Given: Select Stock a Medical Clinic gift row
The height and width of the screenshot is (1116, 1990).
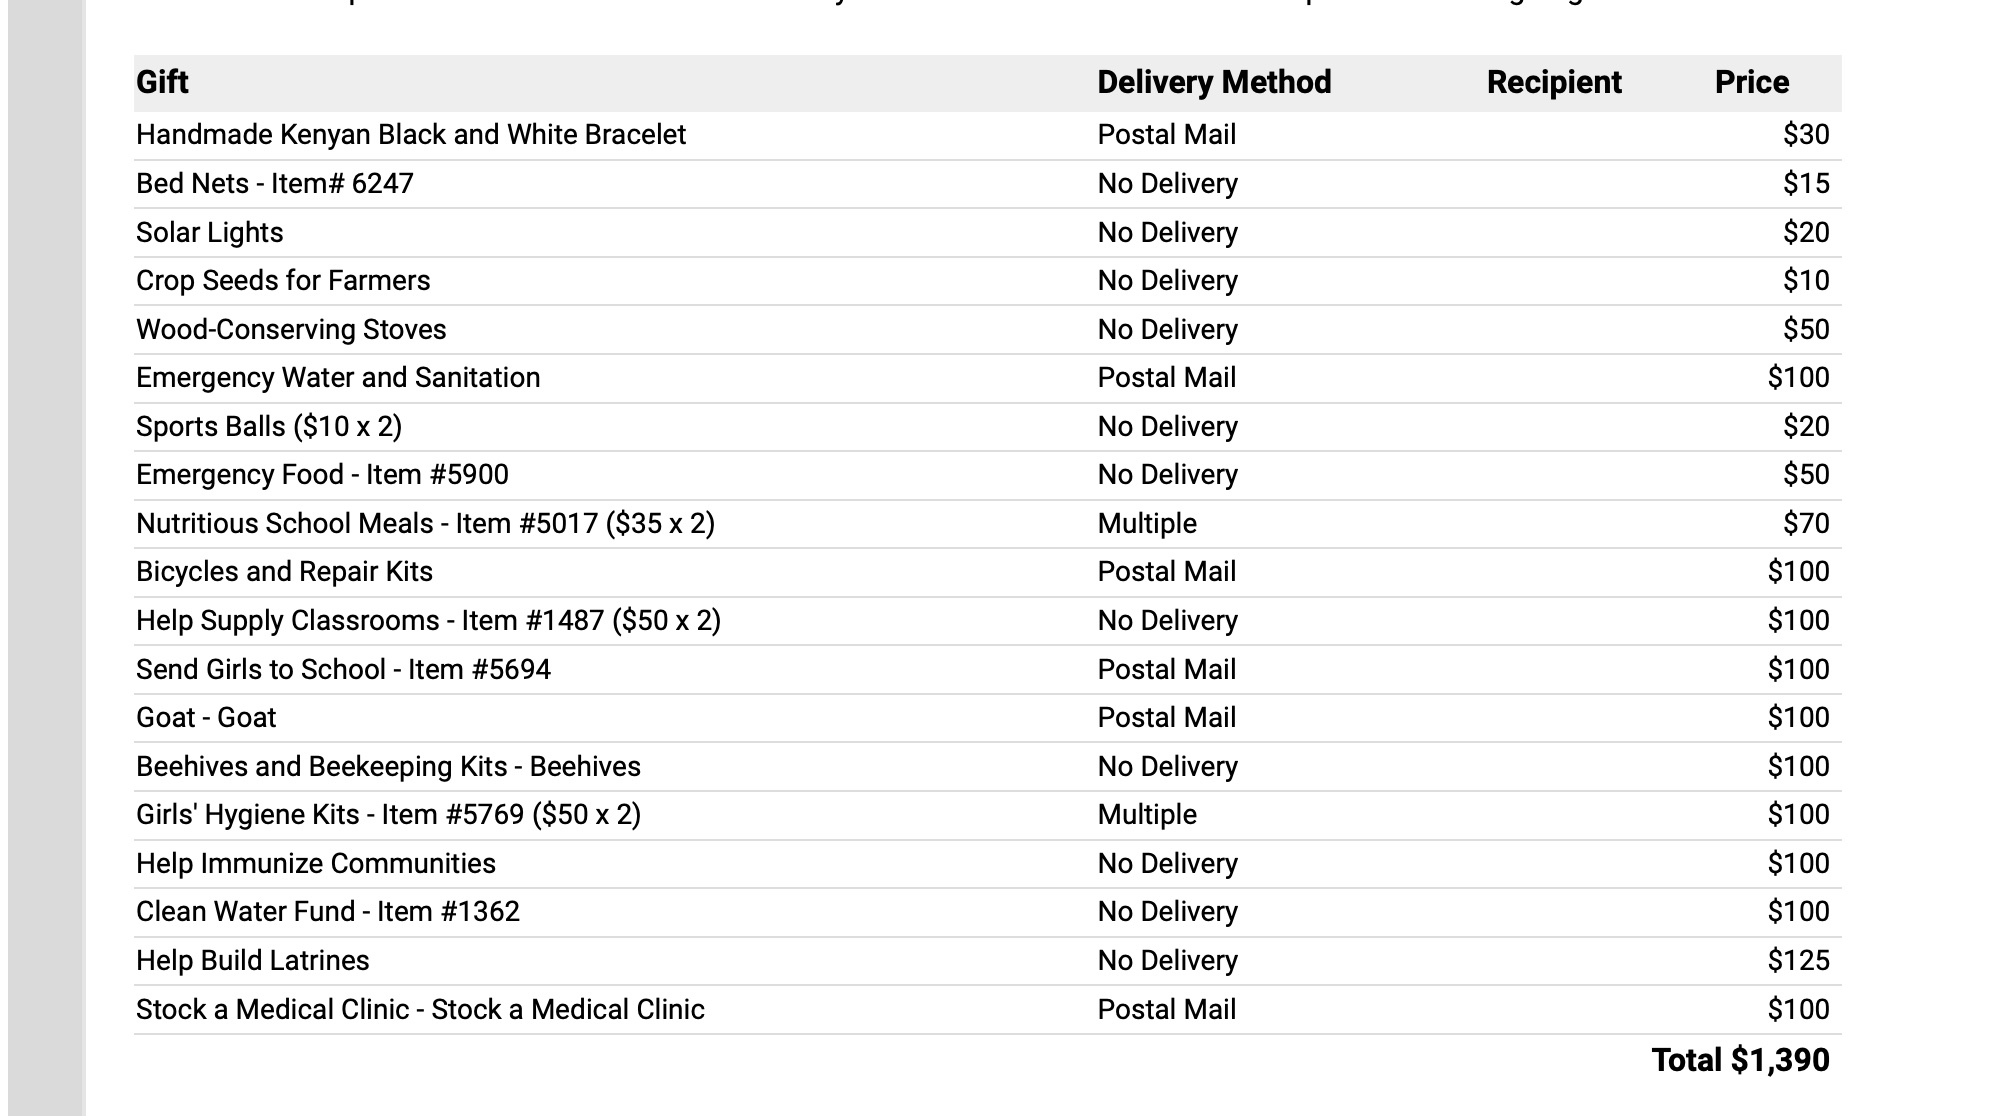Looking at the screenshot, I should [x=420, y=1010].
